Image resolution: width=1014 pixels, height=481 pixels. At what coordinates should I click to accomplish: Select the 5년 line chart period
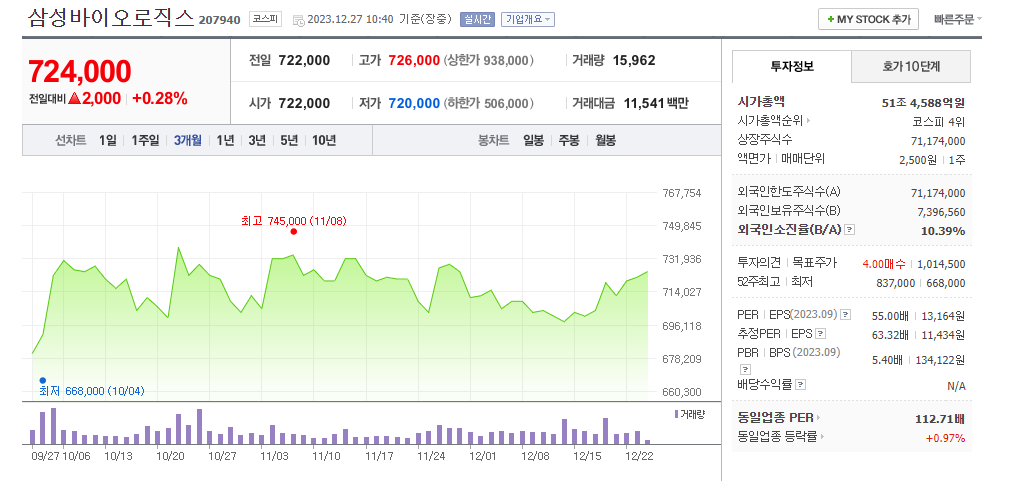289,140
